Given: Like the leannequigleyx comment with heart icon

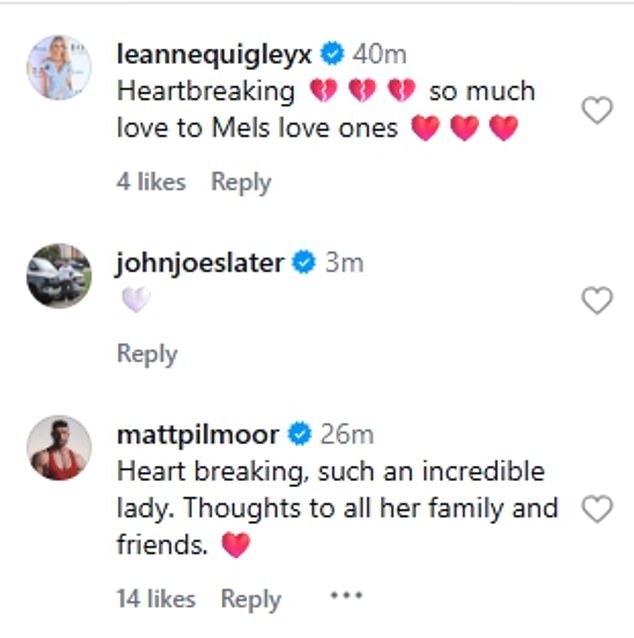Looking at the screenshot, I should 597,110.
